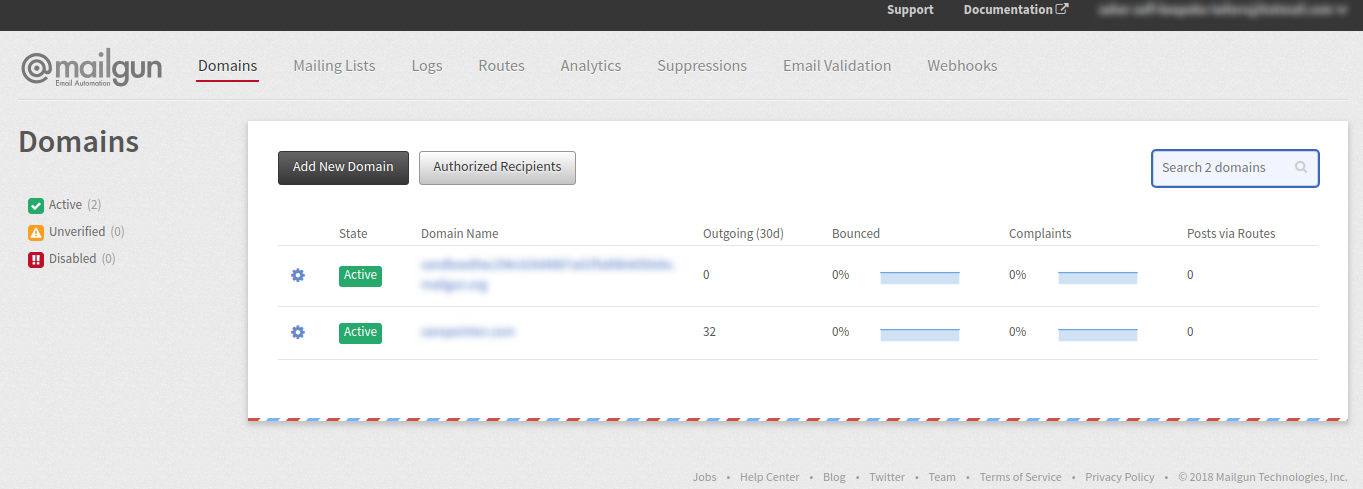Open the sandbox mailgun.org domain link
Viewport: 1363px width, 489px height.
pyautogui.click(x=547, y=275)
